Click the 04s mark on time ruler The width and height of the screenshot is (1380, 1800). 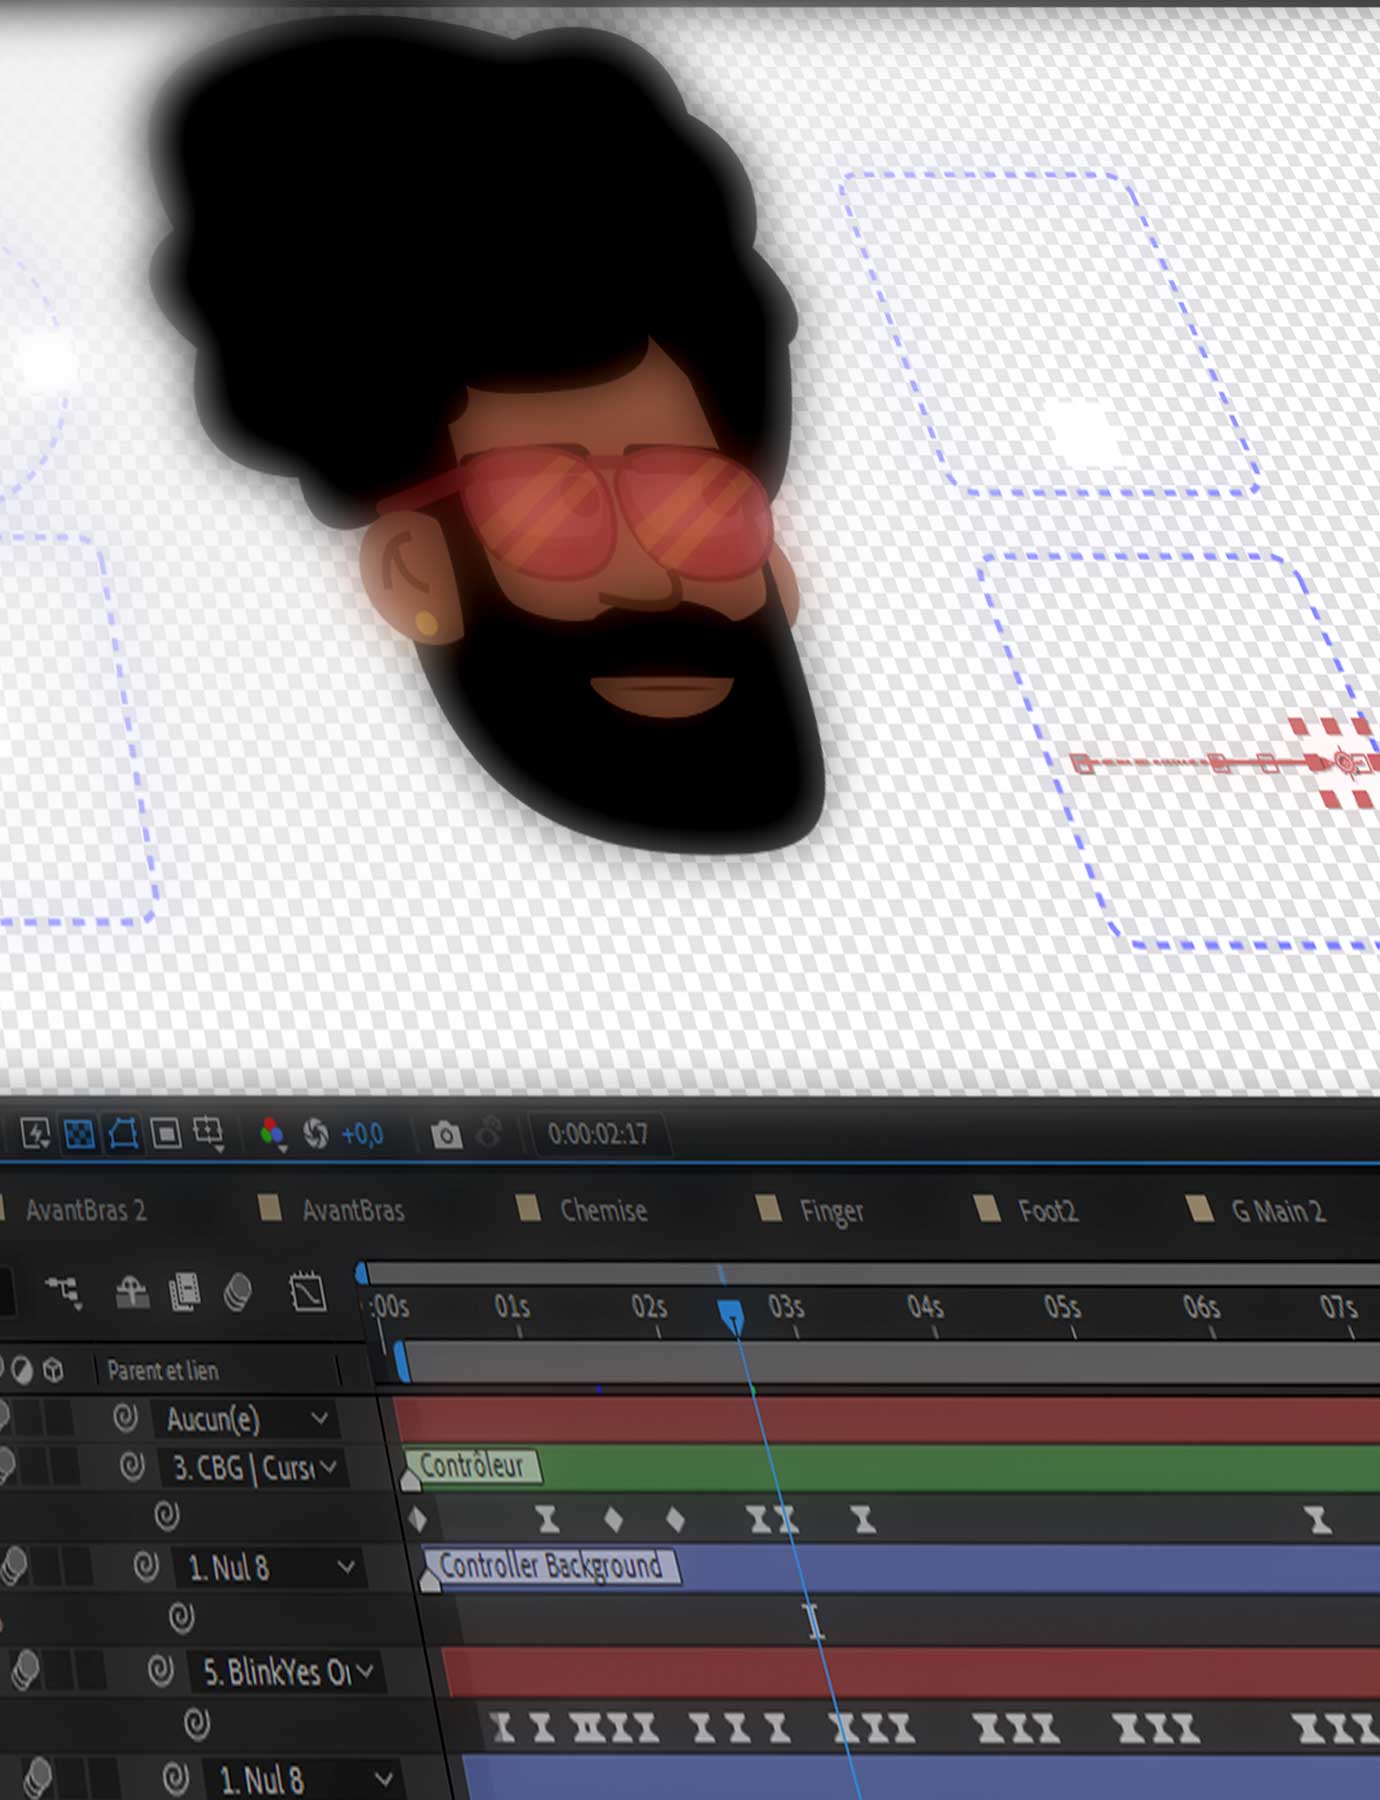pos(925,1307)
